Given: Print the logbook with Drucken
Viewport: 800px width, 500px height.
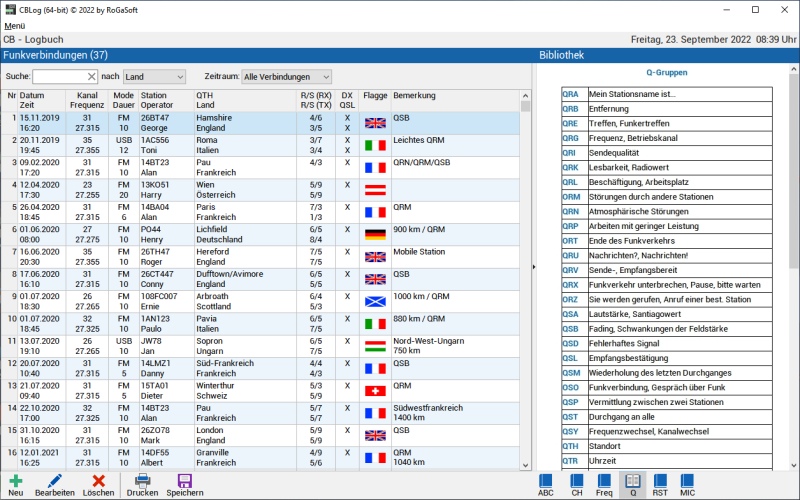Looking at the screenshot, I should click(143, 482).
